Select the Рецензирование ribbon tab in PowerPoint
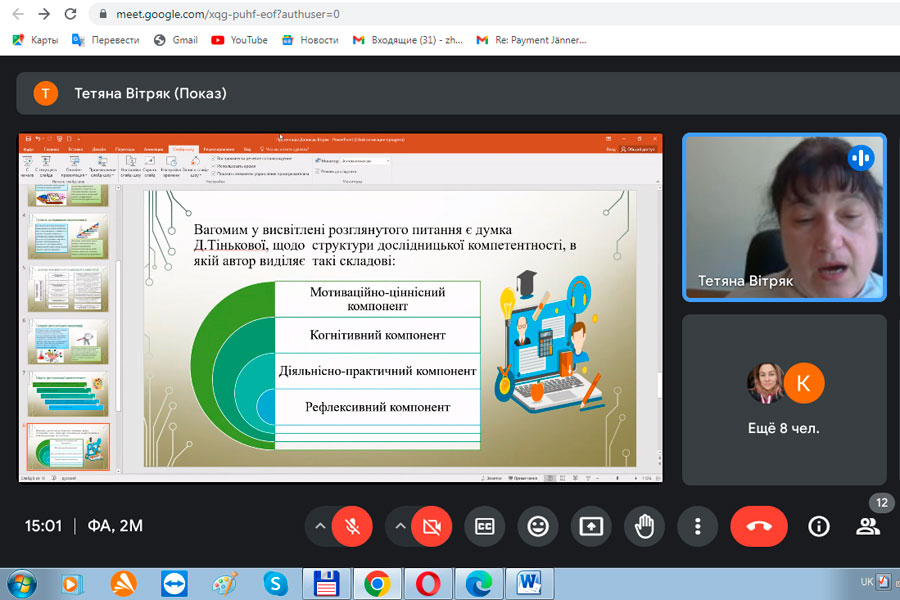This screenshot has height=600, width=900. [219, 149]
